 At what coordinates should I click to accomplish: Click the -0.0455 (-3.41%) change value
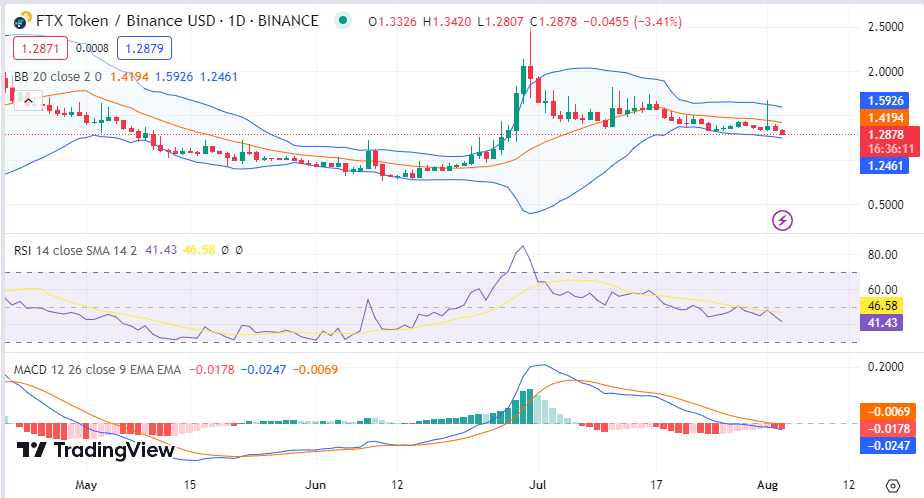(x=633, y=22)
